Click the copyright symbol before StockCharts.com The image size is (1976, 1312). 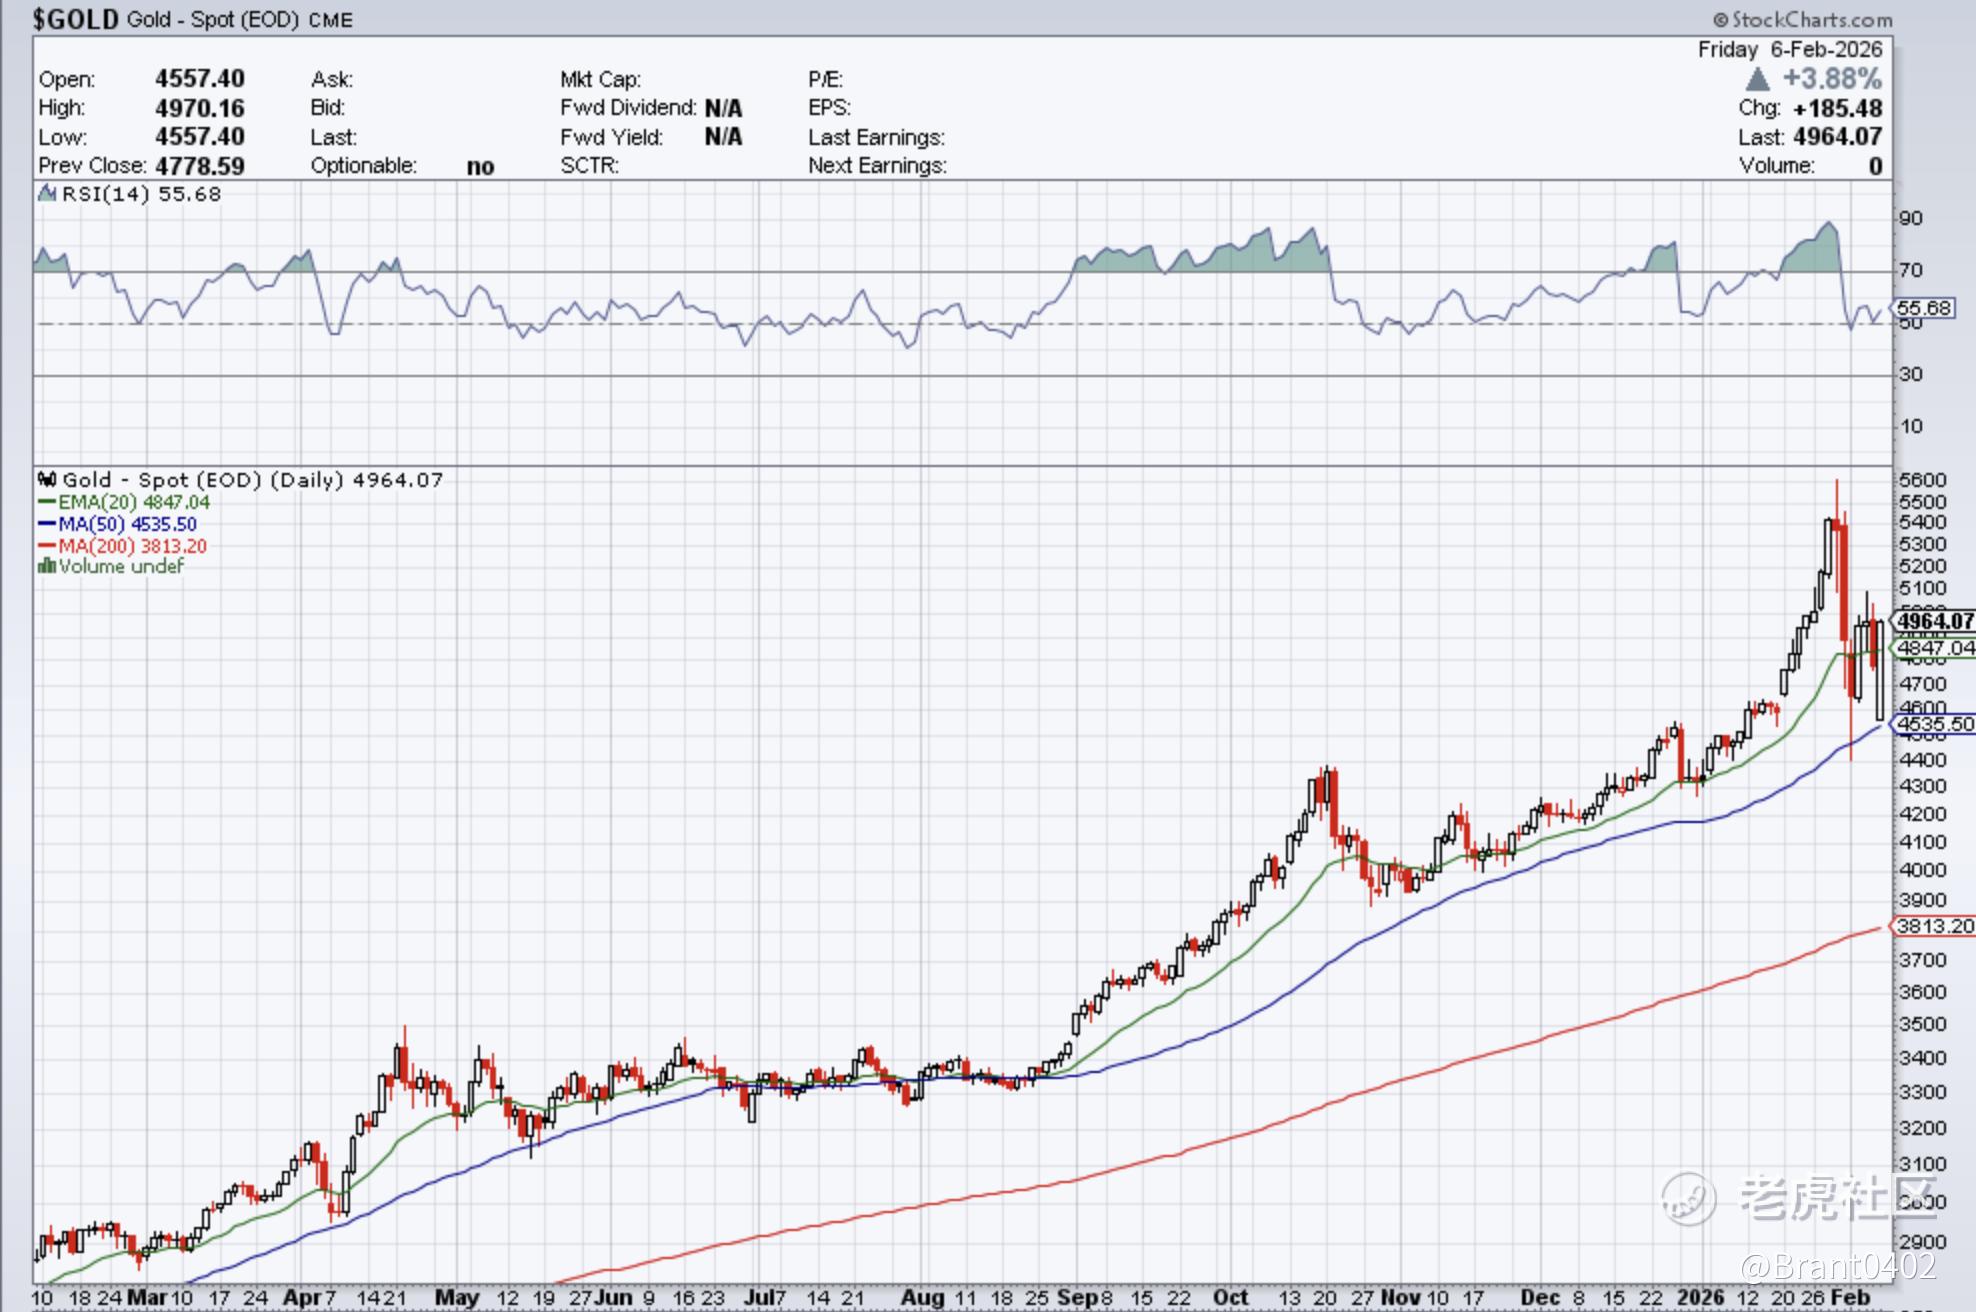pos(1720,20)
